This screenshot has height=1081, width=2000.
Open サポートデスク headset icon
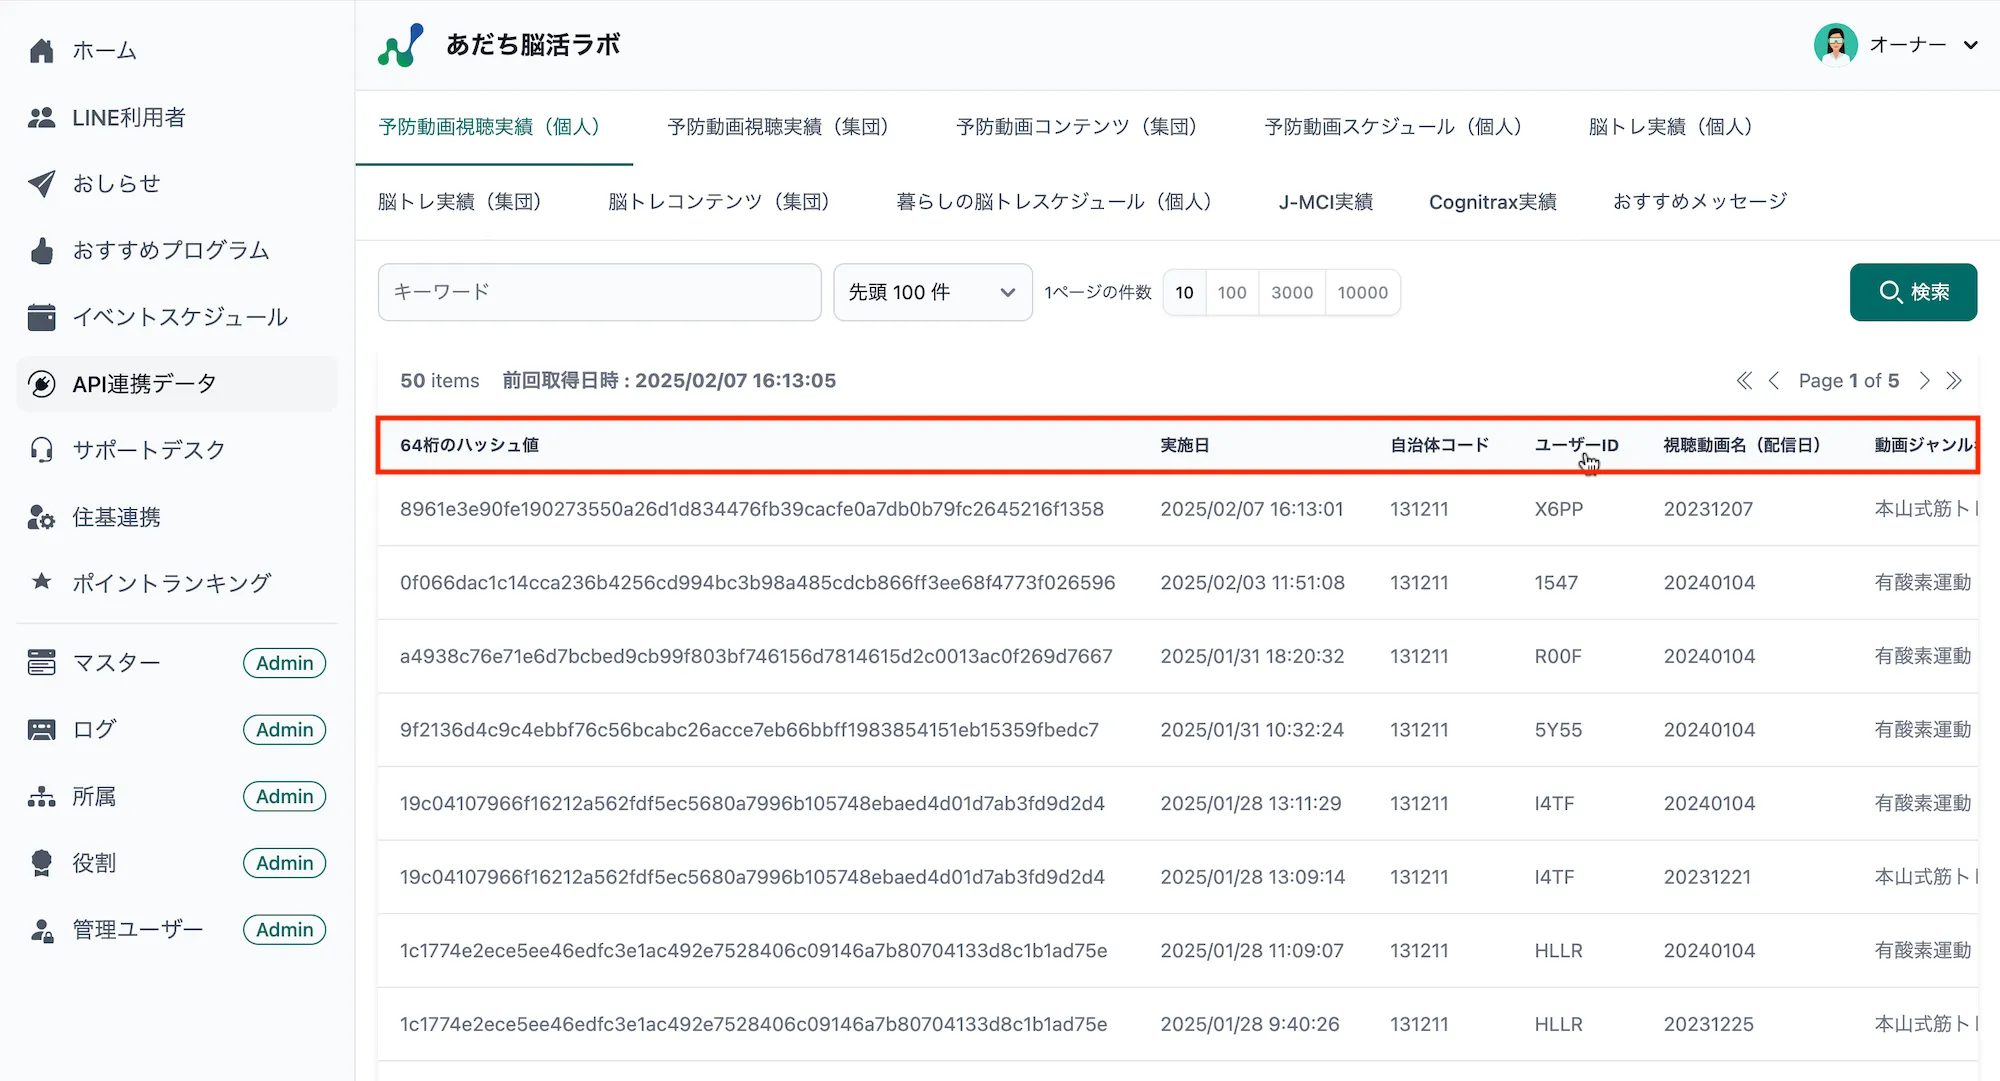click(x=41, y=450)
